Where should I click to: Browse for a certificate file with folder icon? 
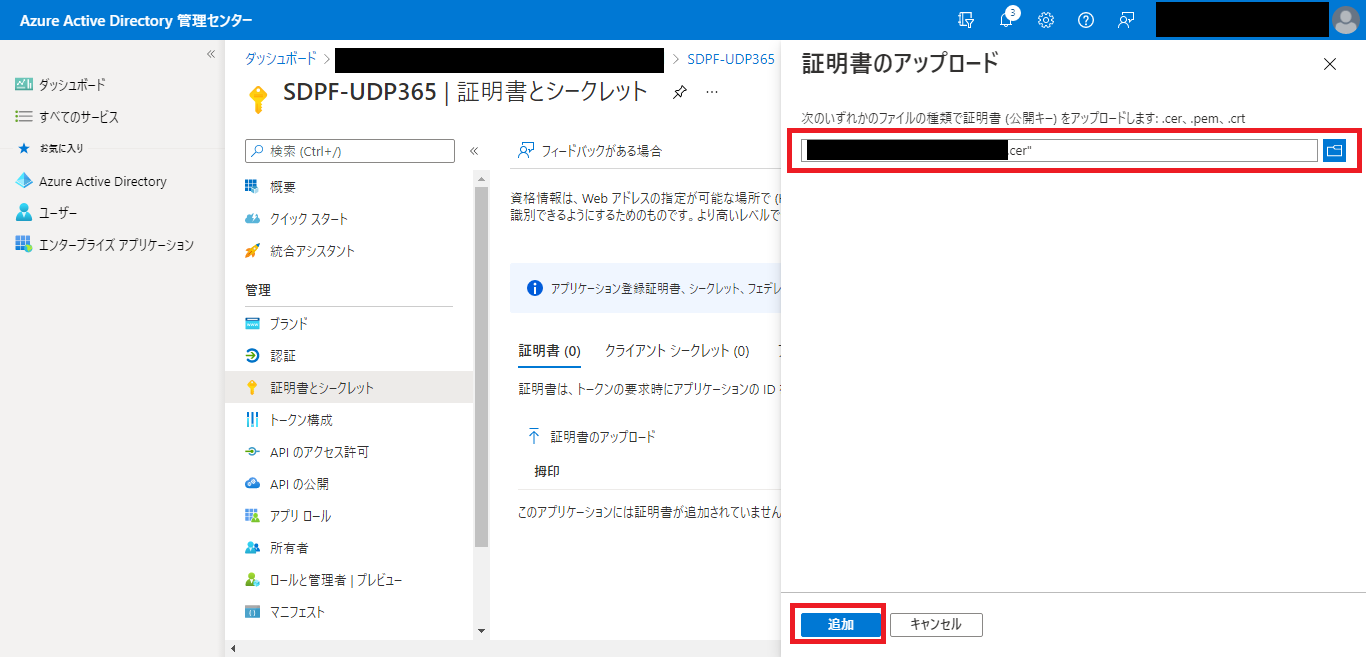(1334, 151)
